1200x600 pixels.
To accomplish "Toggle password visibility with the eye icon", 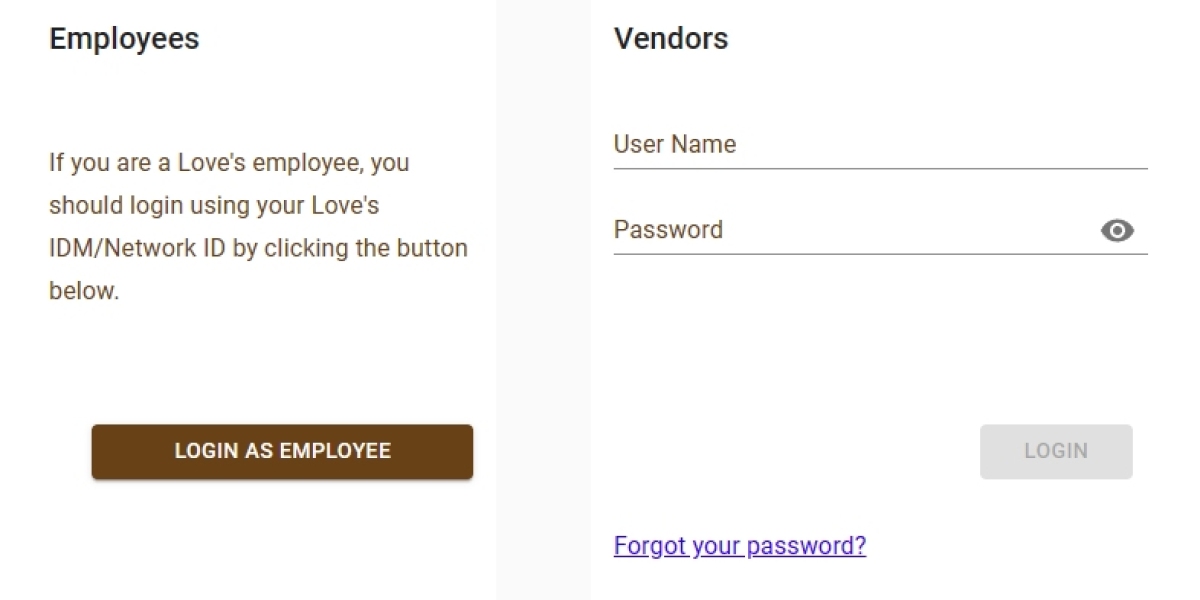I will tap(1117, 231).
